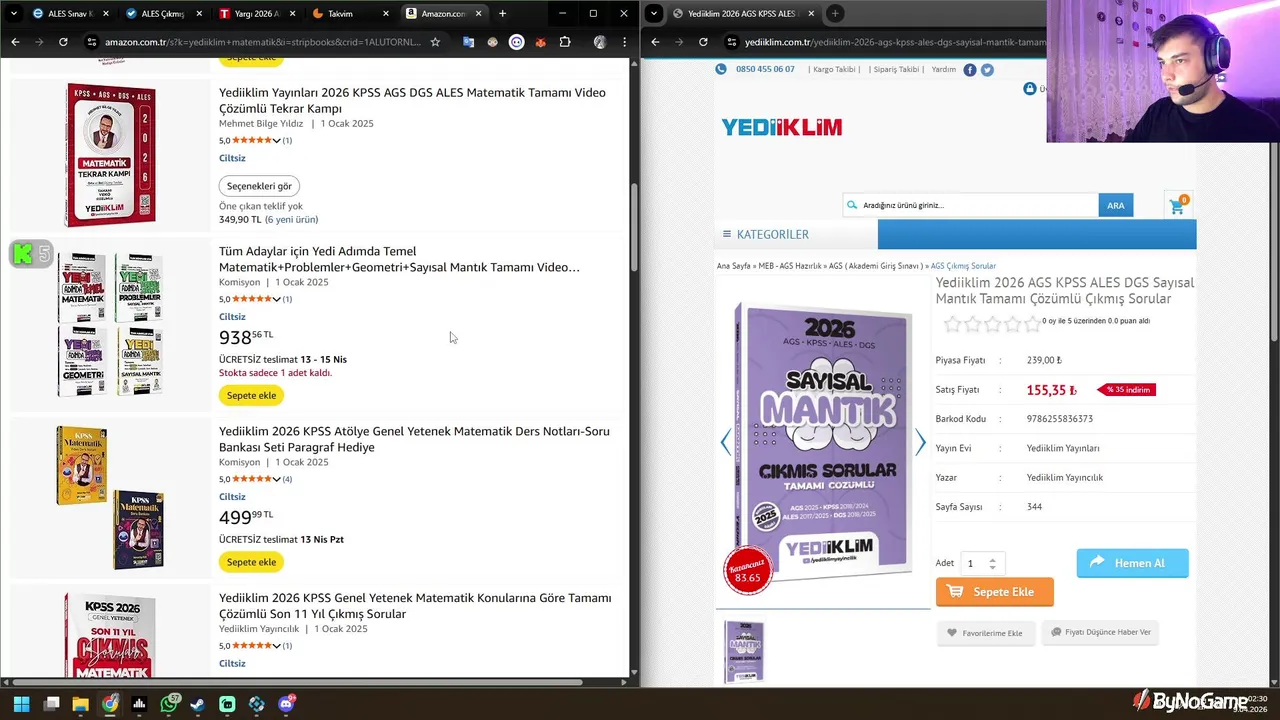Open the Yediiklim shopping cart icon

coord(1178,206)
